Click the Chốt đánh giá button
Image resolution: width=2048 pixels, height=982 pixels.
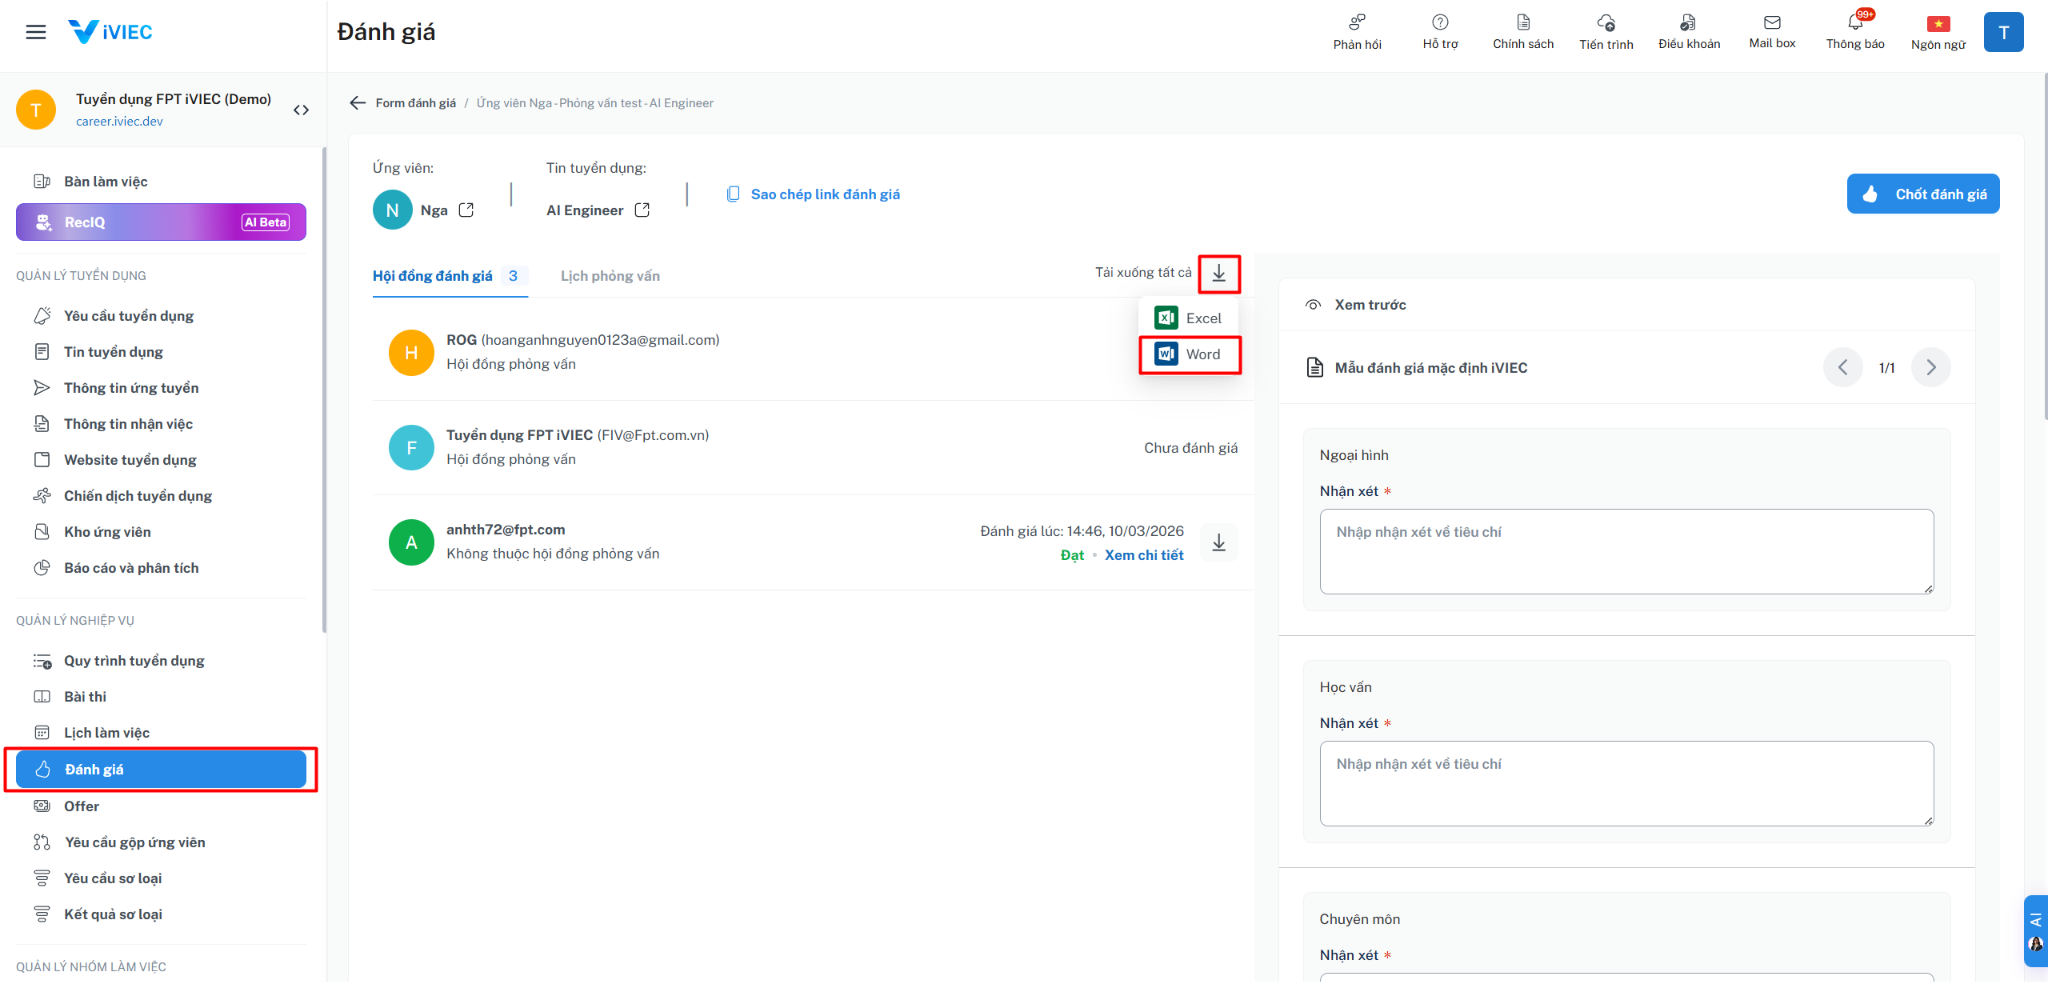1922,194
